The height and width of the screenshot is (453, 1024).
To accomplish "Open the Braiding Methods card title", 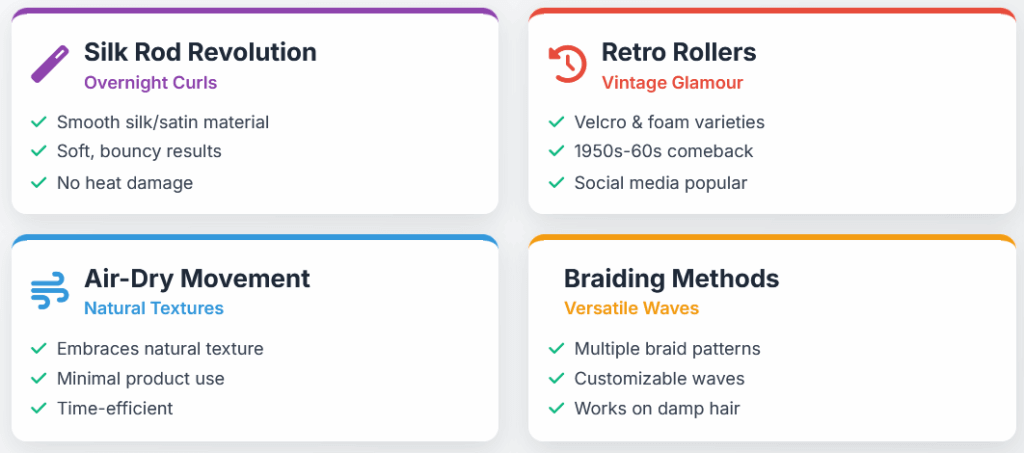I will coord(671,278).
